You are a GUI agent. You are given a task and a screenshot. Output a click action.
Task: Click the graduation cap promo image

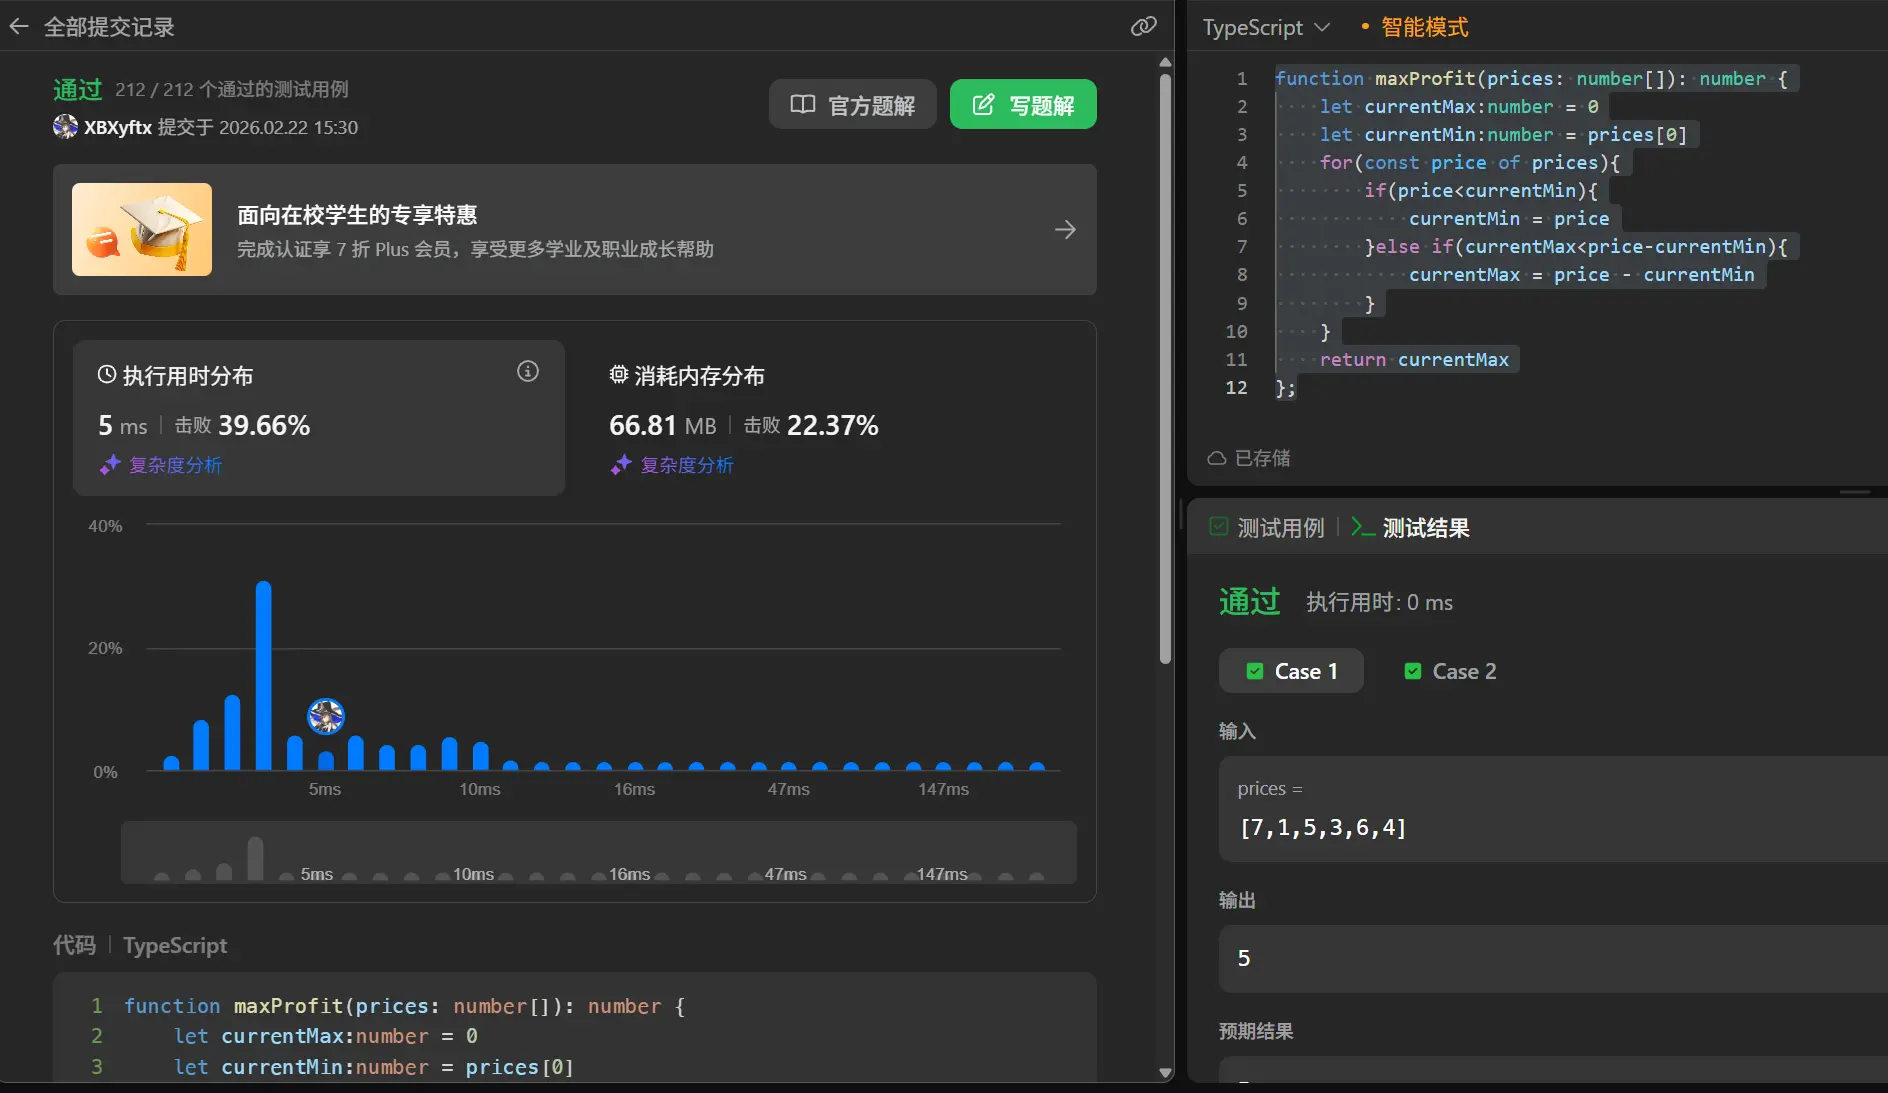pyautogui.click(x=142, y=229)
